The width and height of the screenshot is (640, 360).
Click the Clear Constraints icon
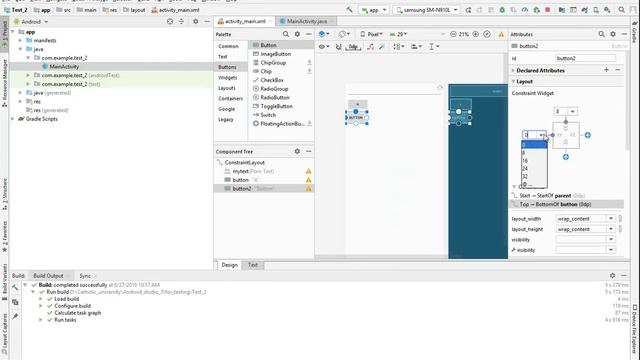(370, 47)
